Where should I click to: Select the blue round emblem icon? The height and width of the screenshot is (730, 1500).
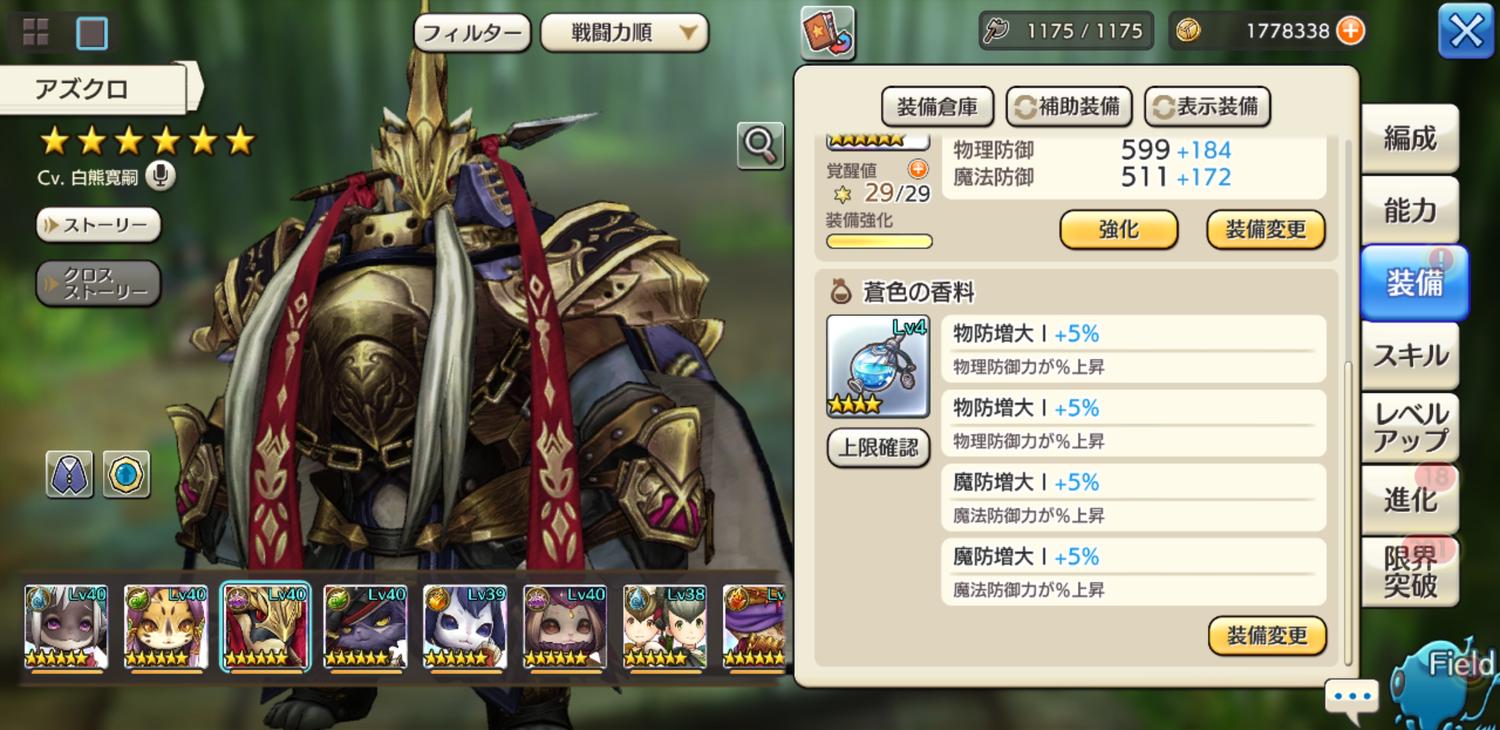click(126, 474)
